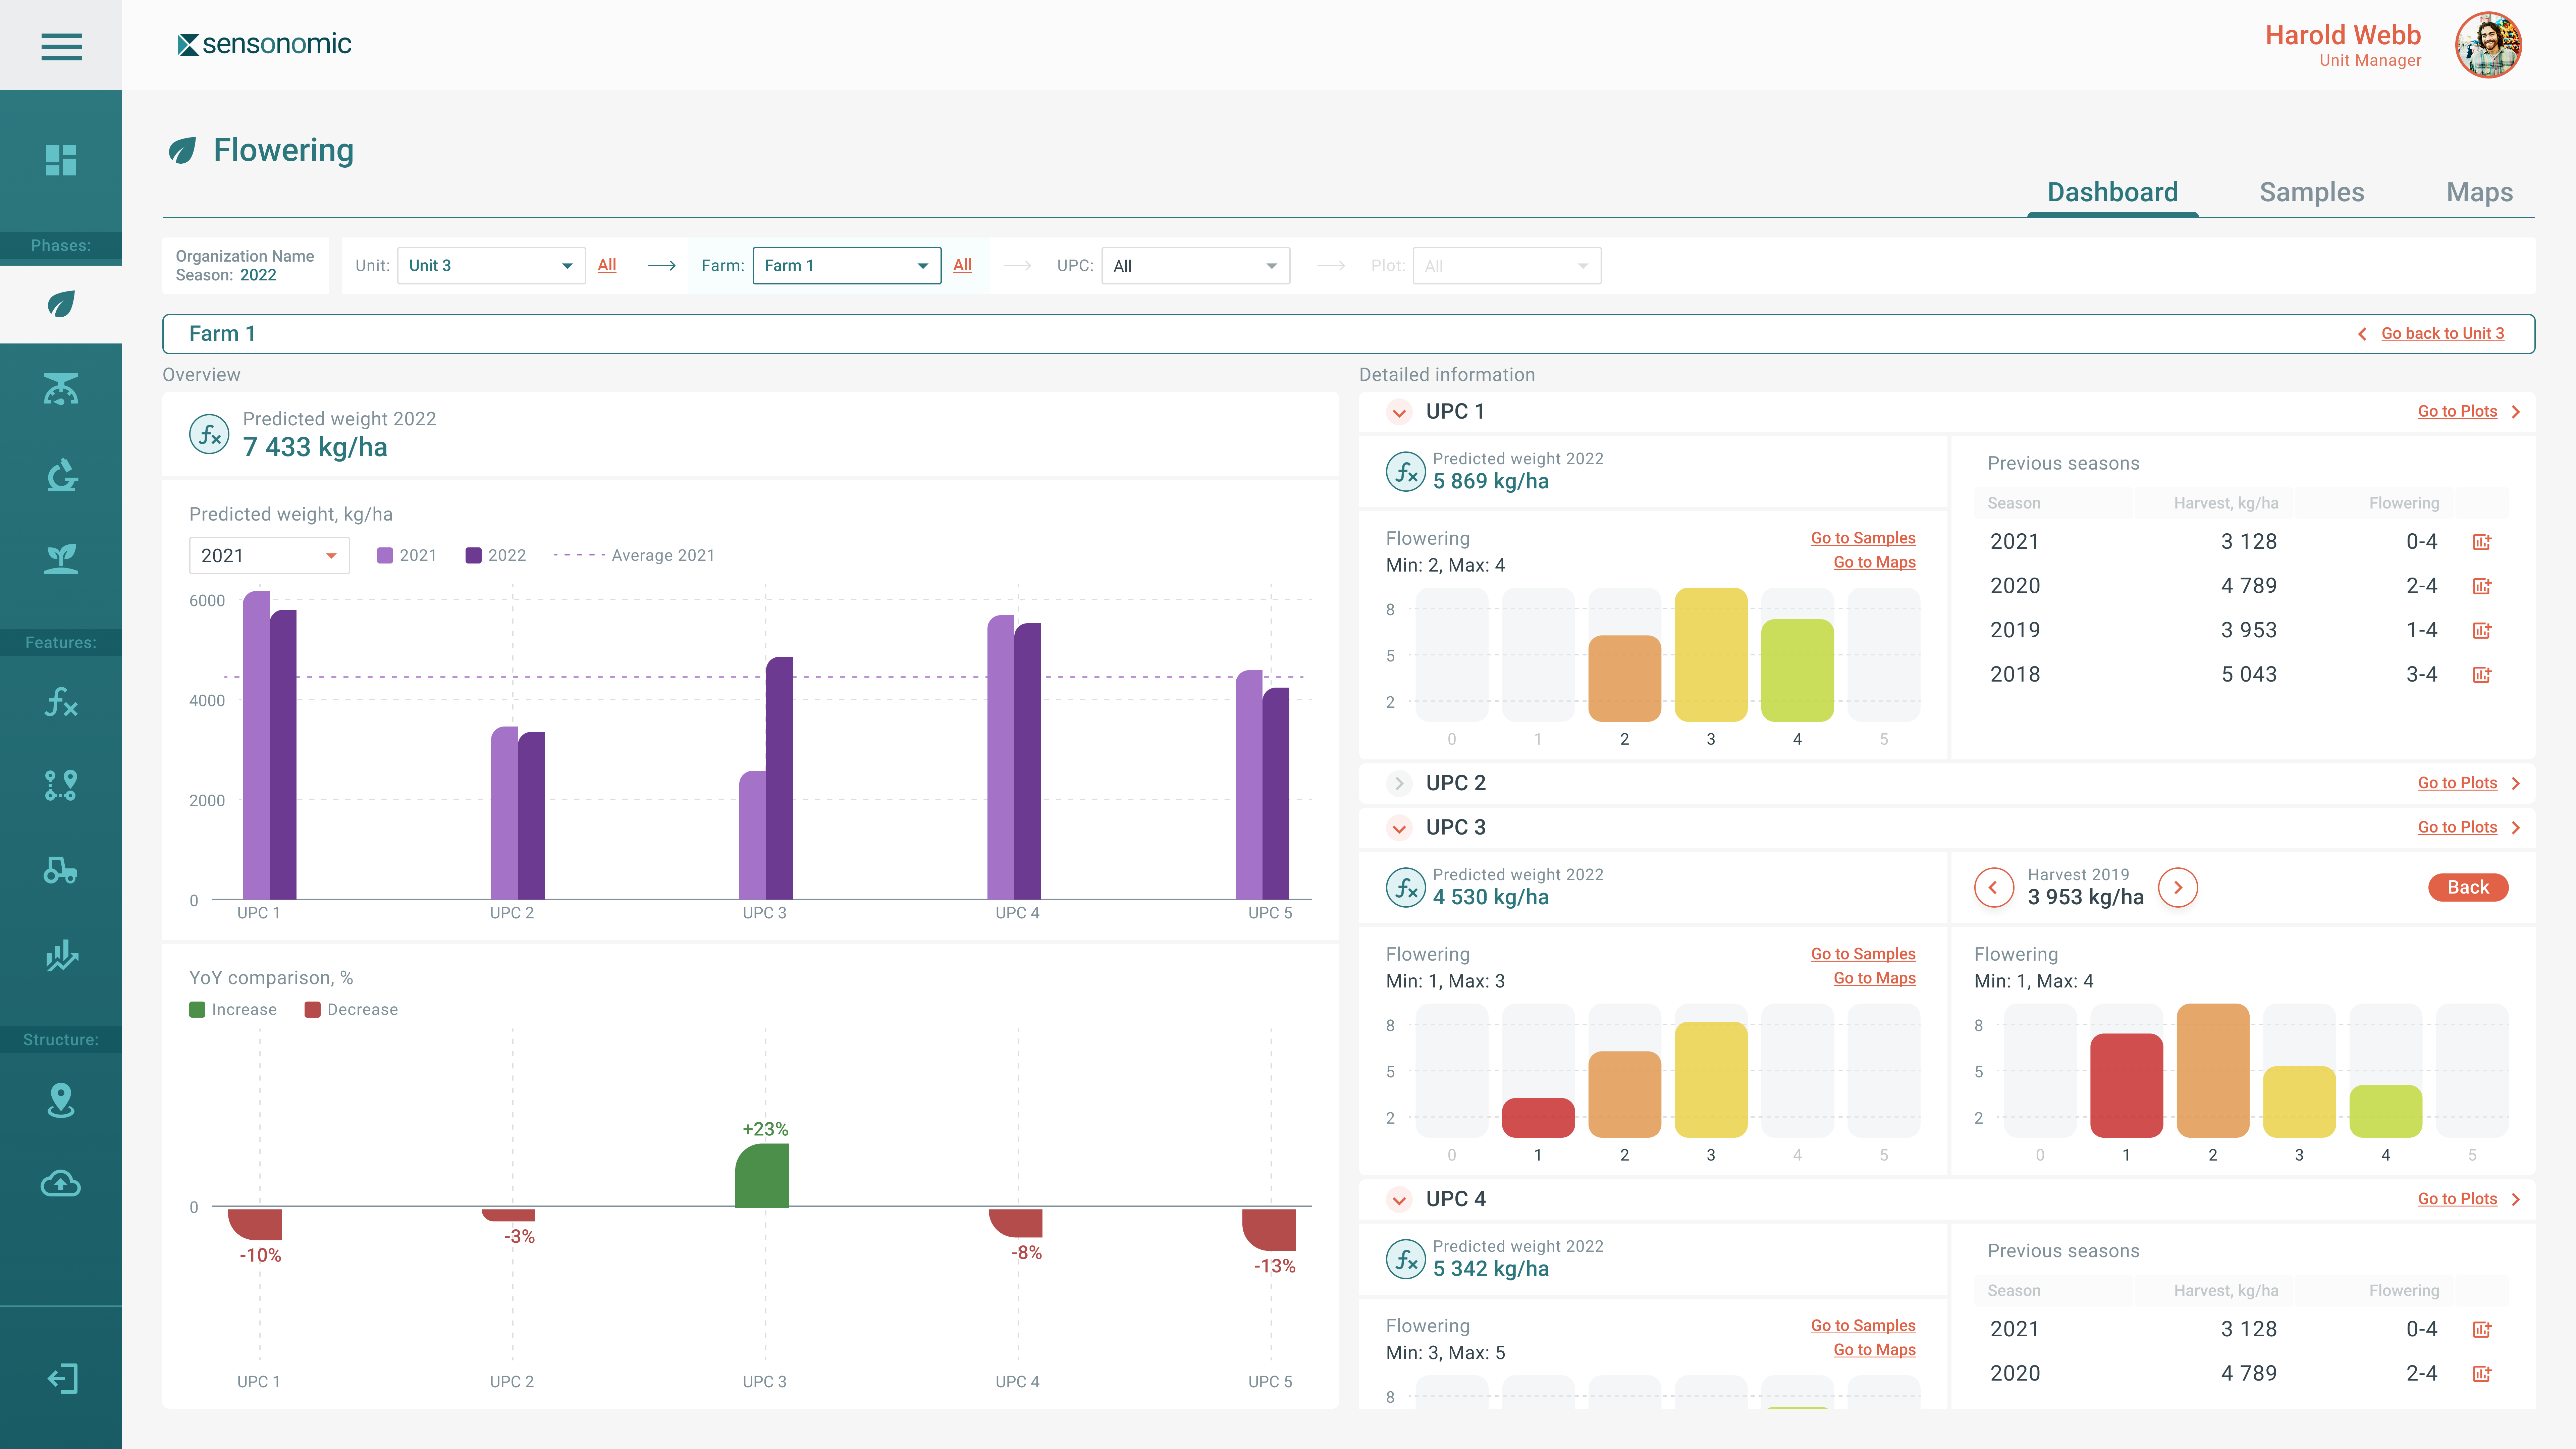Open the 2021 year comparison dropdown
Screen dimensions: 2576x1449
click(x=269, y=555)
